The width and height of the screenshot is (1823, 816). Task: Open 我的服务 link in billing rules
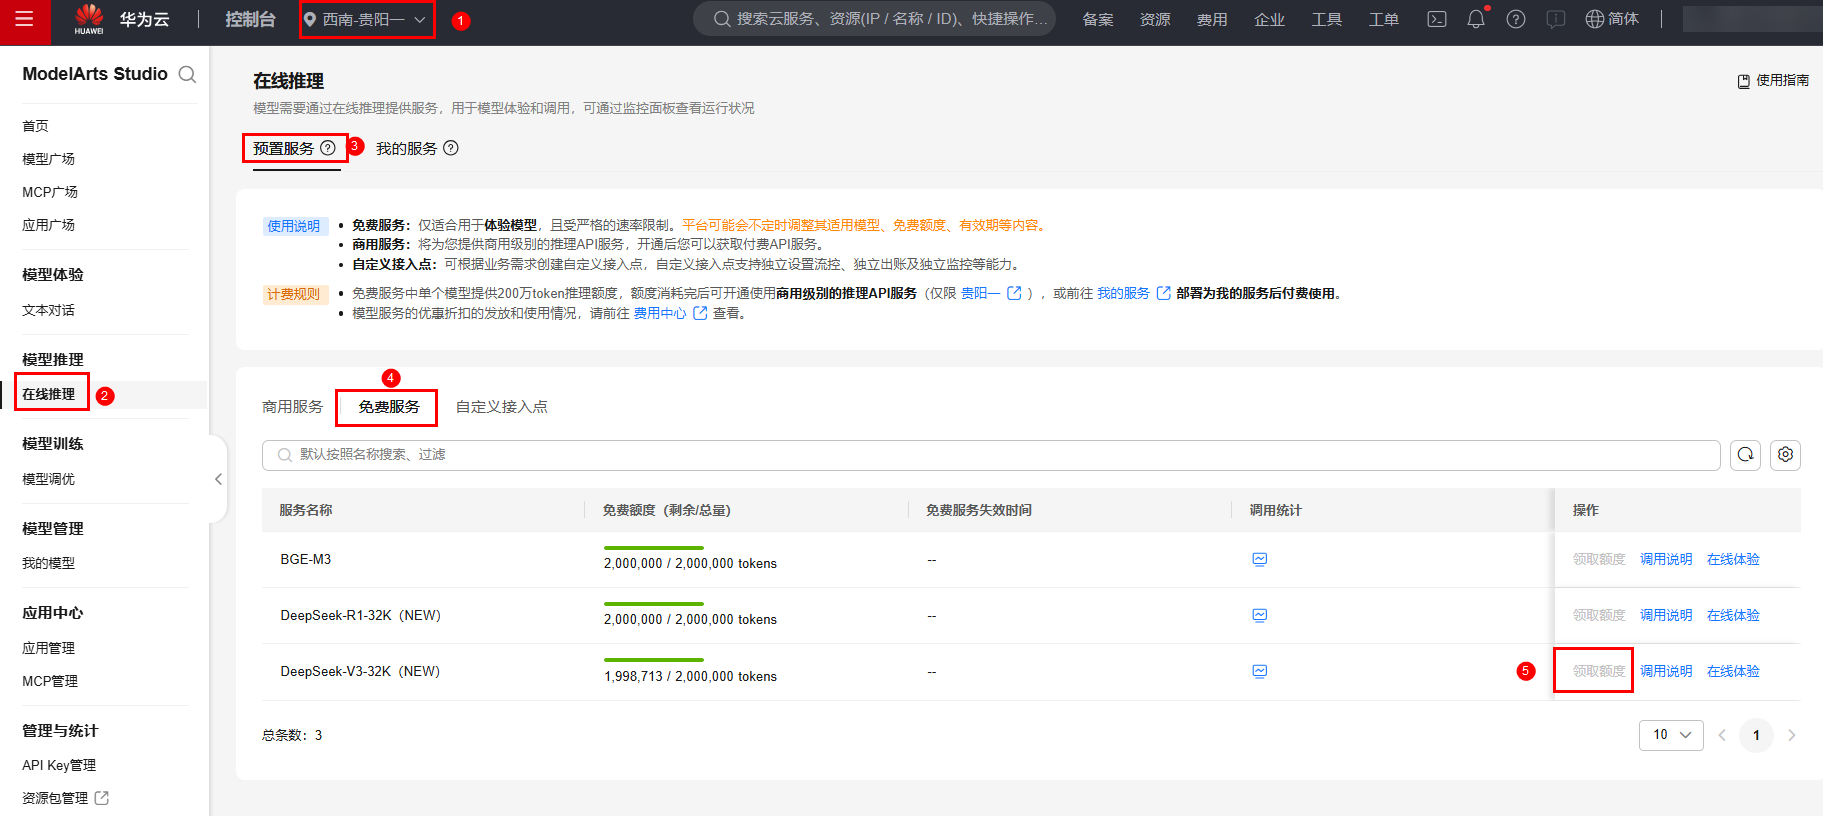(x=1134, y=293)
